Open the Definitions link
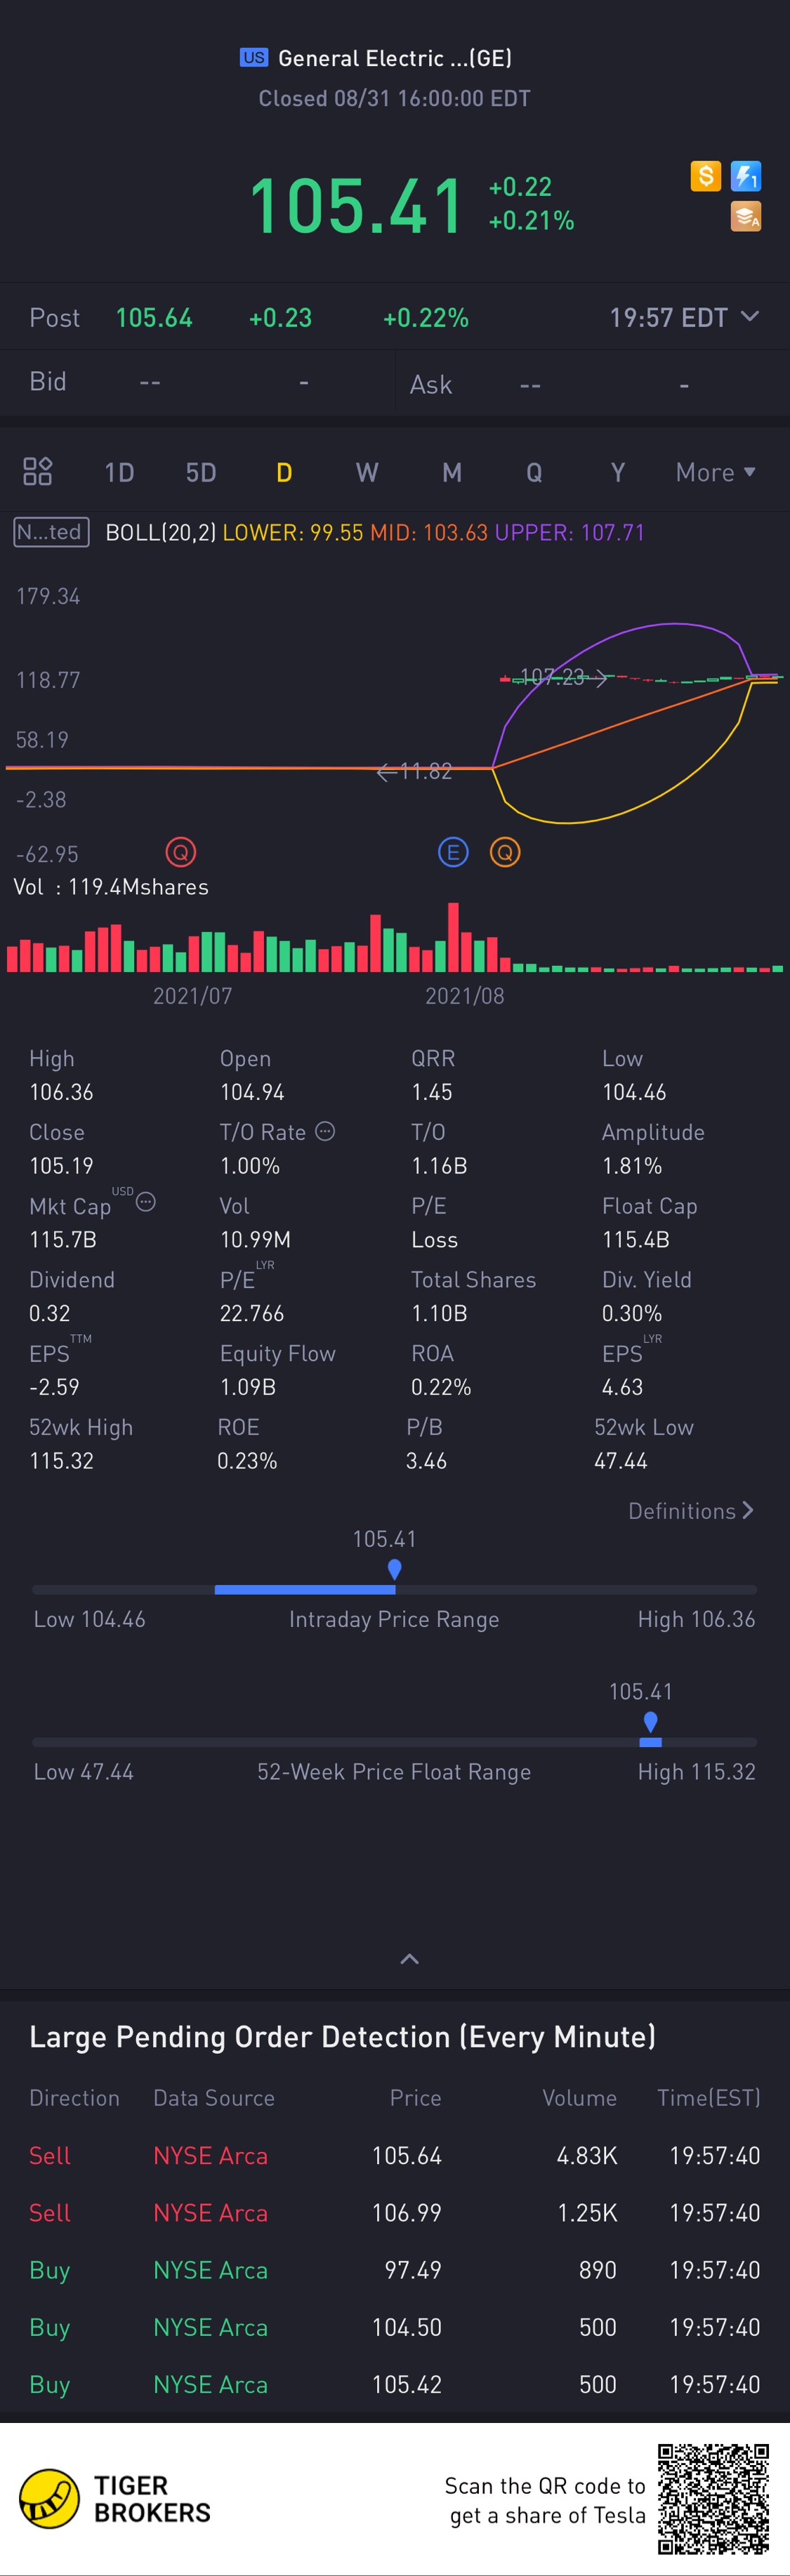The height and width of the screenshot is (2576, 790). point(690,1510)
